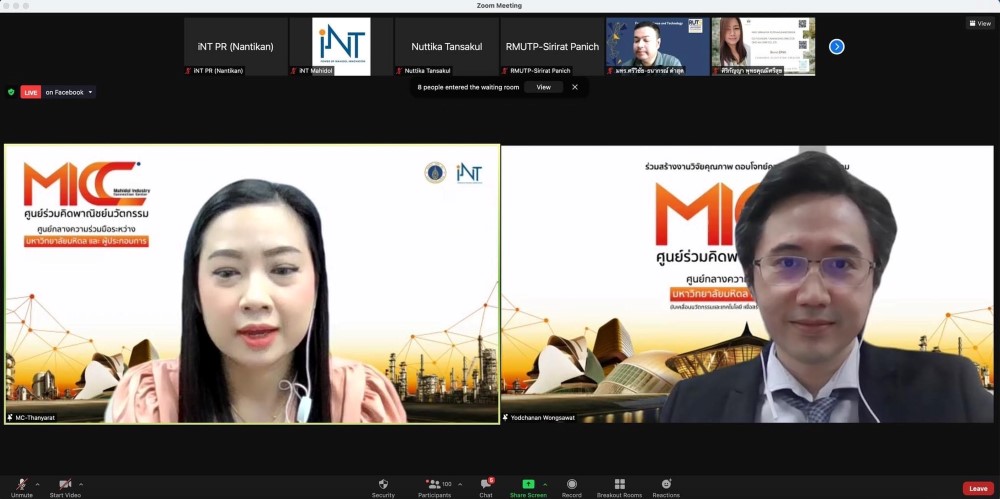Leave the meeting

pyautogui.click(x=978, y=488)
